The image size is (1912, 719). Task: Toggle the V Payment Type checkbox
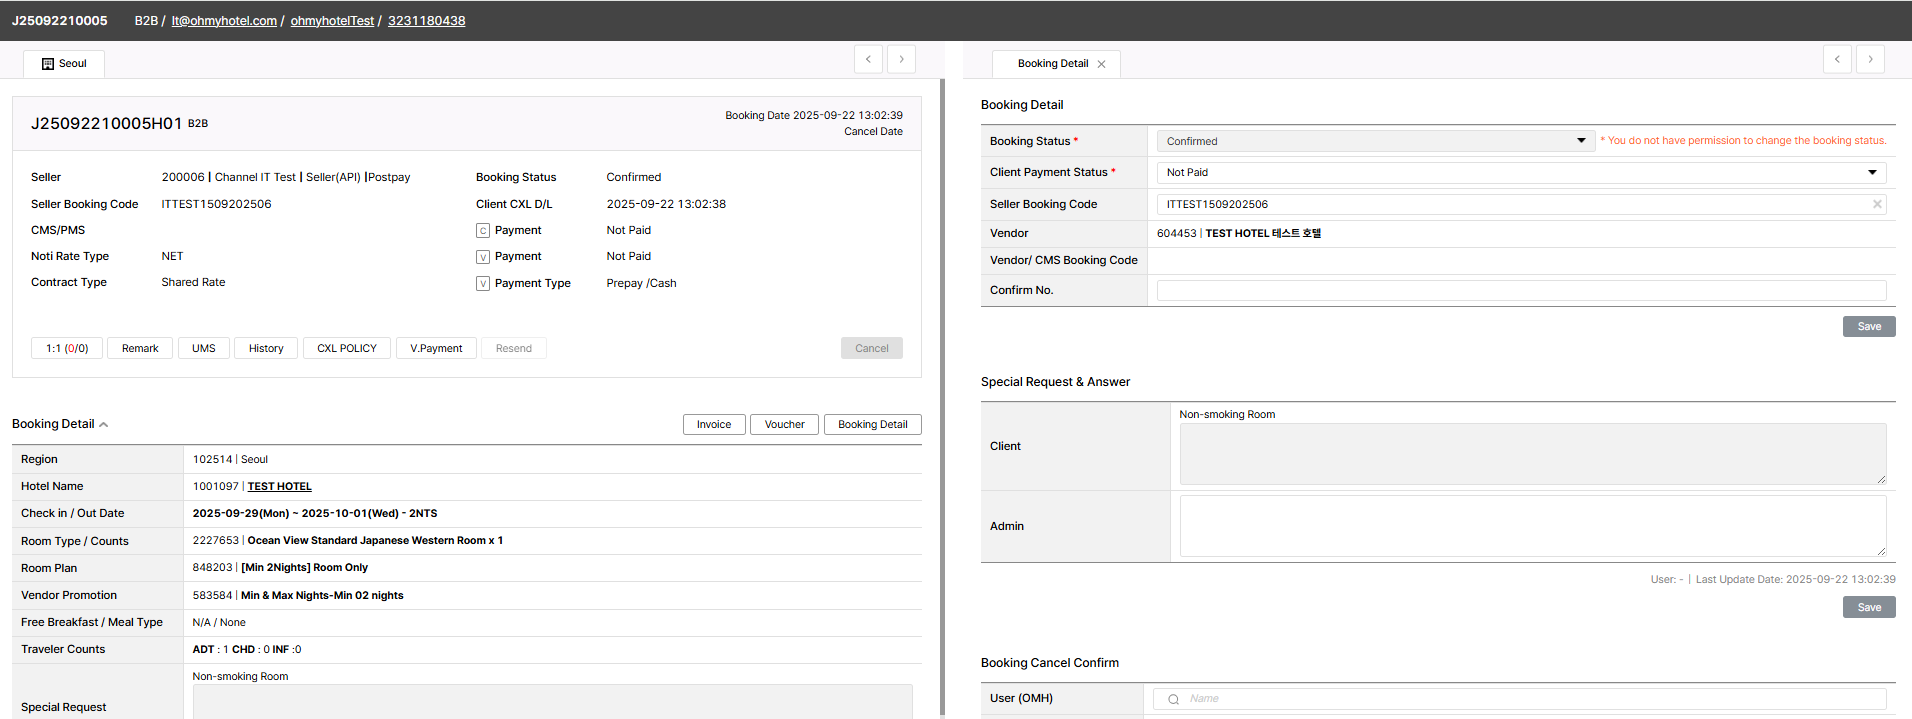click(483, 284)
